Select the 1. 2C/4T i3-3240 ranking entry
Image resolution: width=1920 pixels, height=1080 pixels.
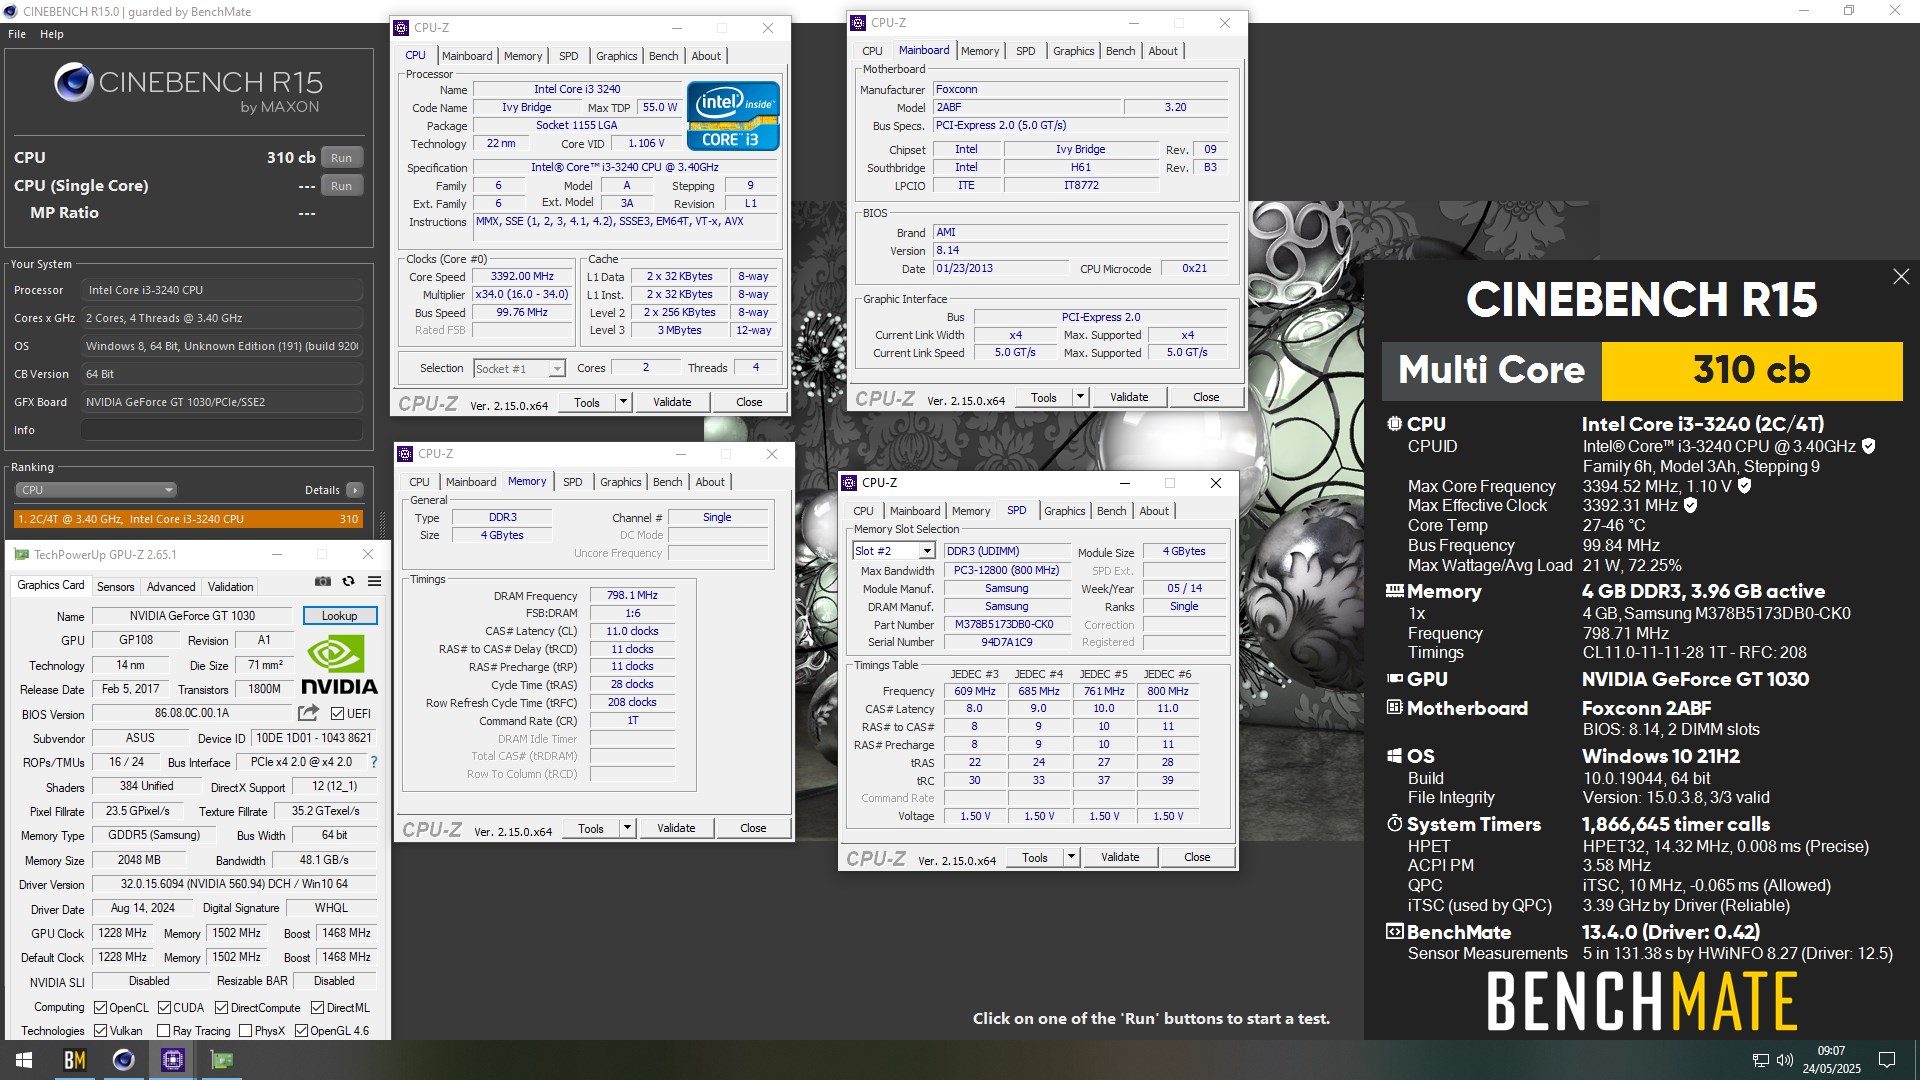(188, 519)
